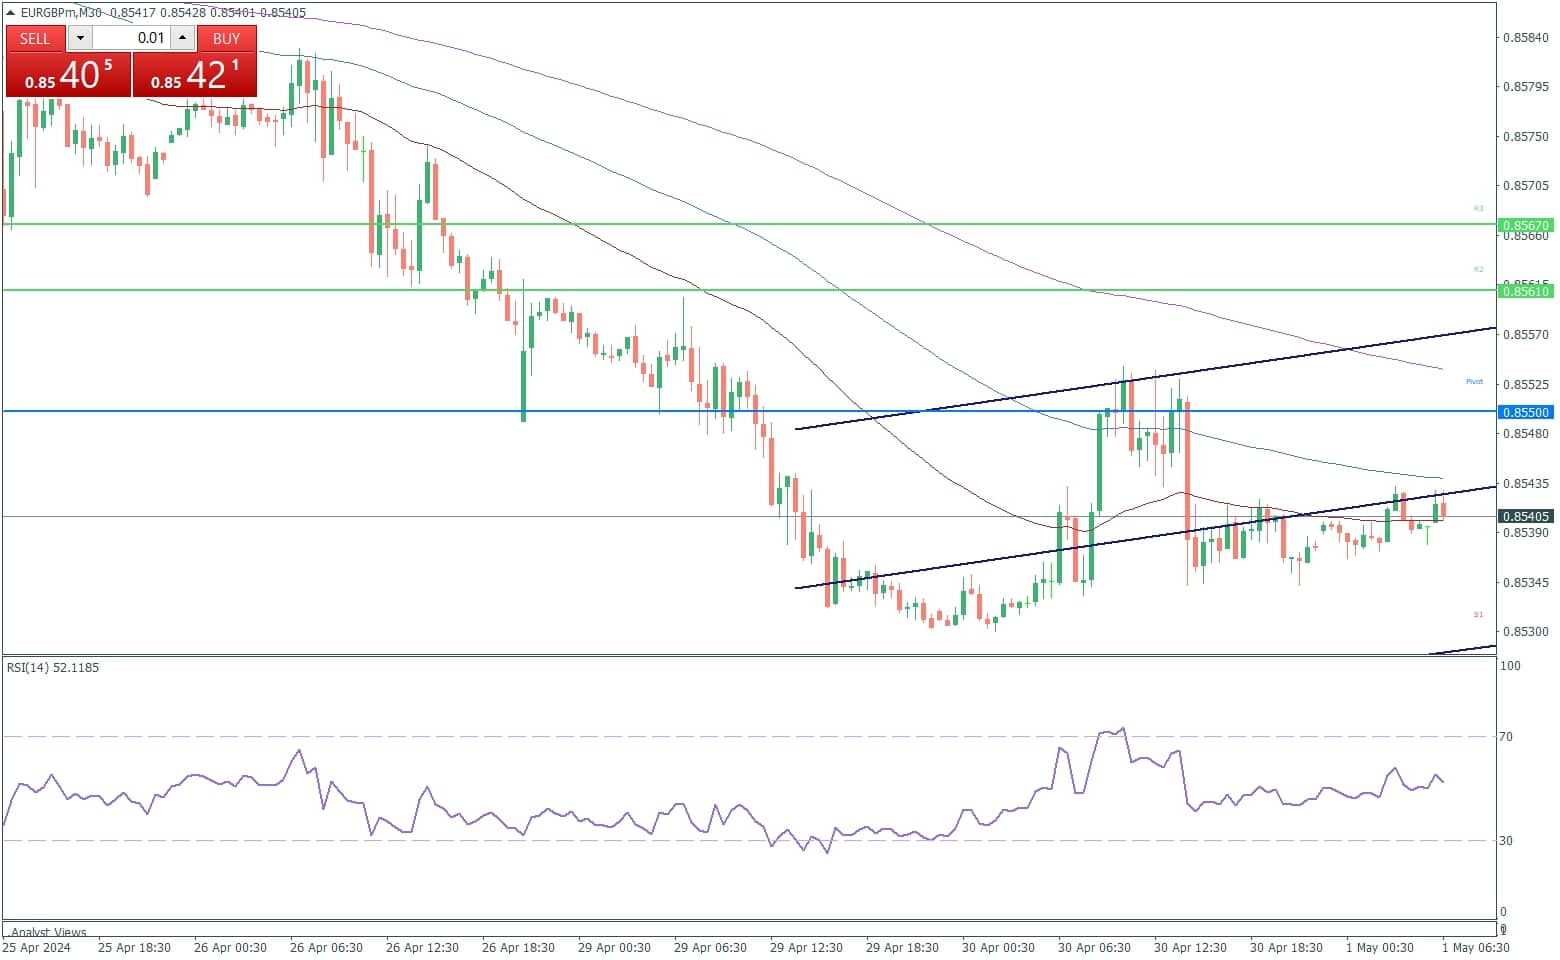Click the 30 Apr 06:30 time label

point(1094,948)
